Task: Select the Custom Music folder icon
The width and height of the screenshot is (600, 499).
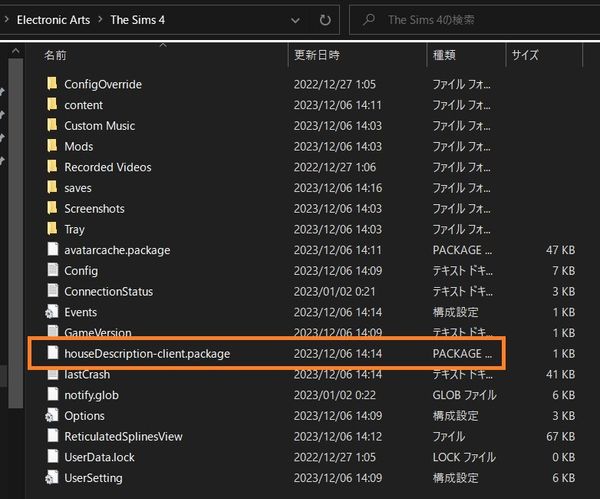Action: click(52, 125)
